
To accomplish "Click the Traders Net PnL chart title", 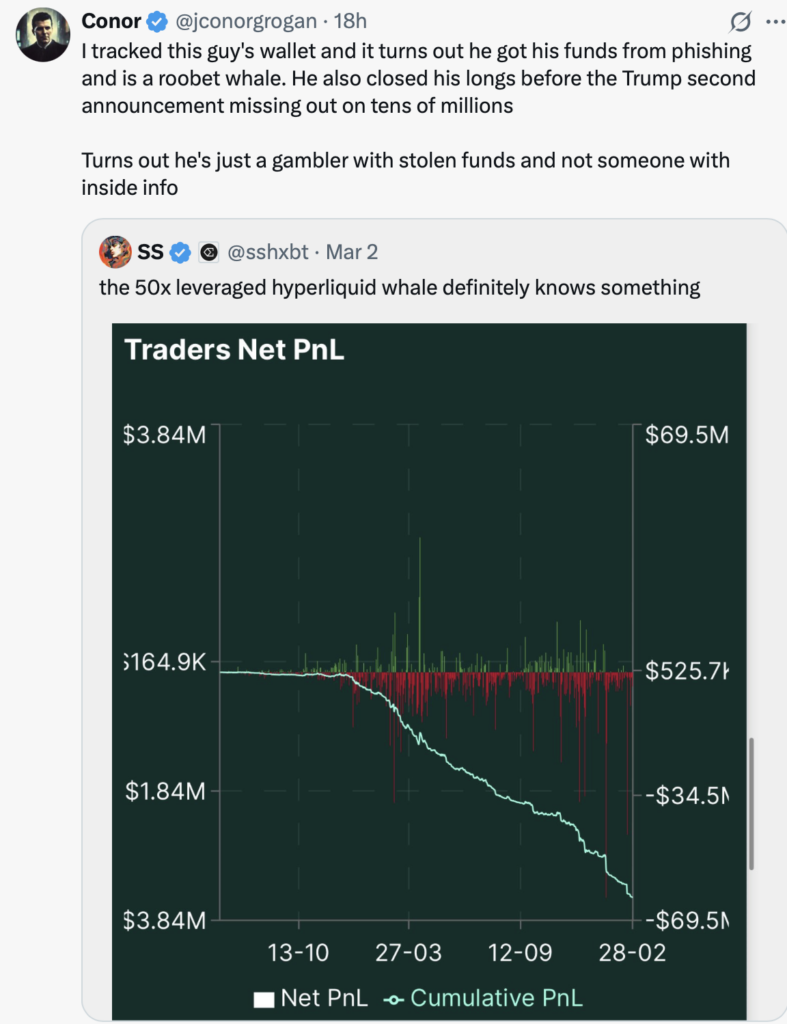I will (x=234, y=350).
